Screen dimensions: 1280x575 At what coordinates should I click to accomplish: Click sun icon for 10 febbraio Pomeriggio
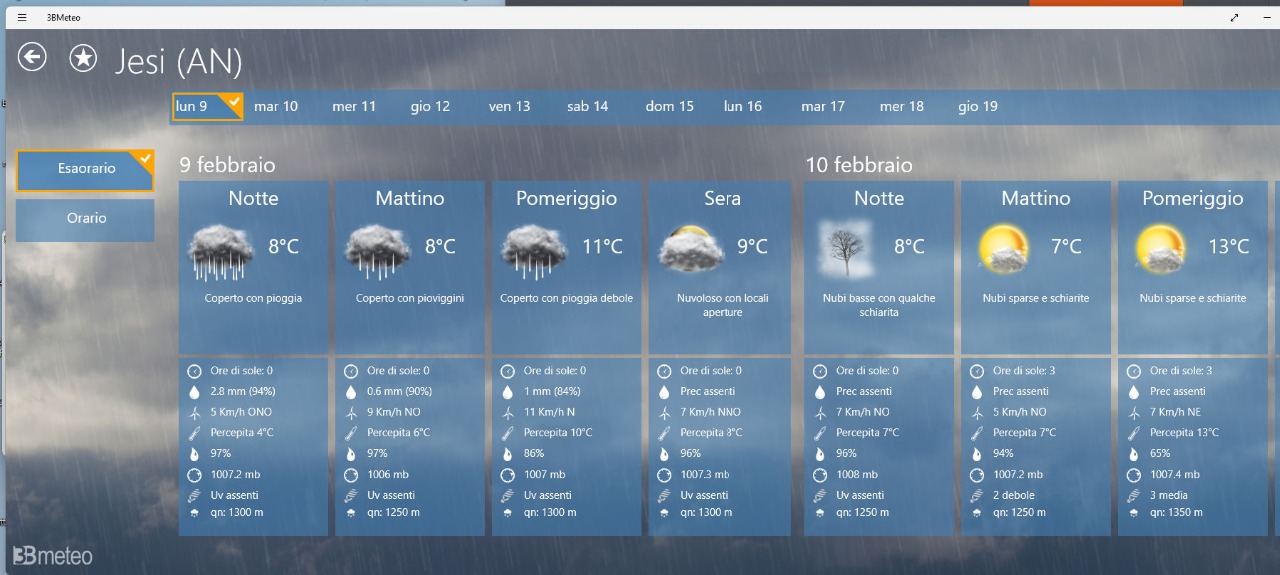coord(1160,249)
